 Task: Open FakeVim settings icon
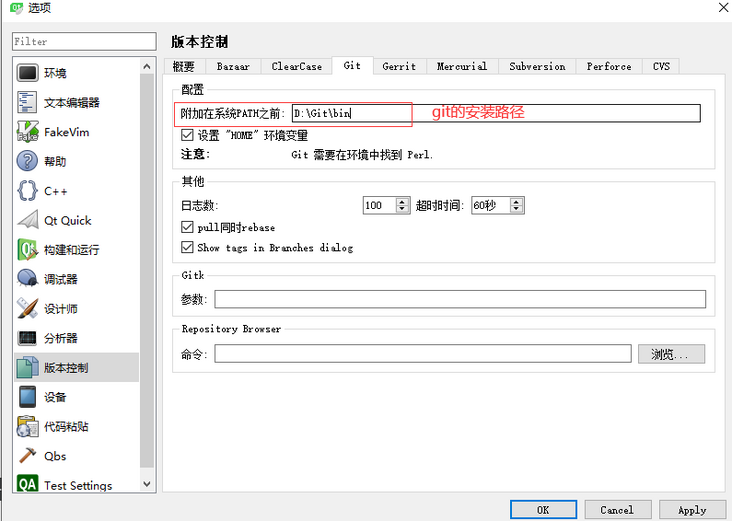point(27,132)
